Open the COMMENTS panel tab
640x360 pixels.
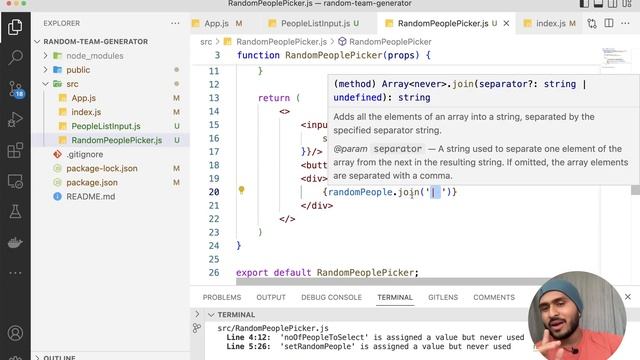(x=494, y=297)
